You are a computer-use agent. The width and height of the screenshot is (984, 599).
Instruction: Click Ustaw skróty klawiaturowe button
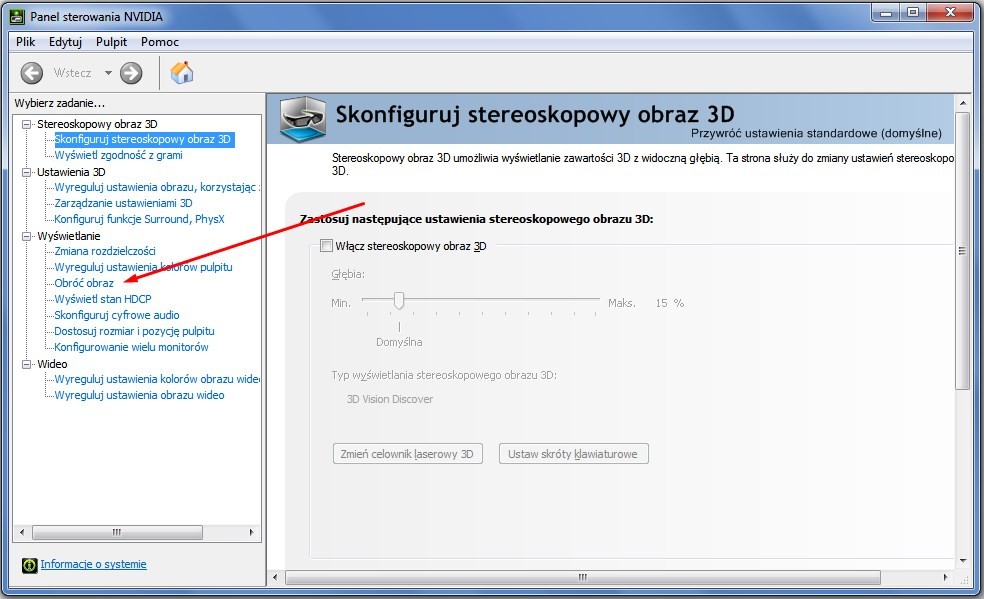click(574, 454)
